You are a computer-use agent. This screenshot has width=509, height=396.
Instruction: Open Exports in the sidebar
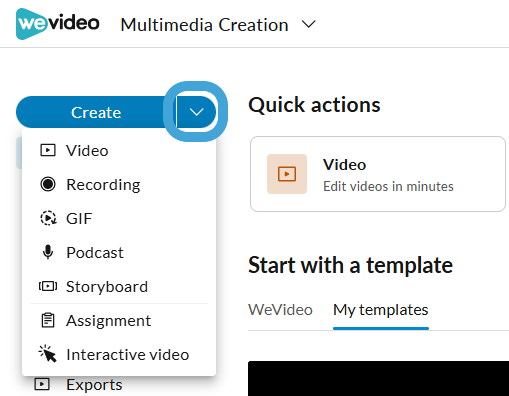94,385
